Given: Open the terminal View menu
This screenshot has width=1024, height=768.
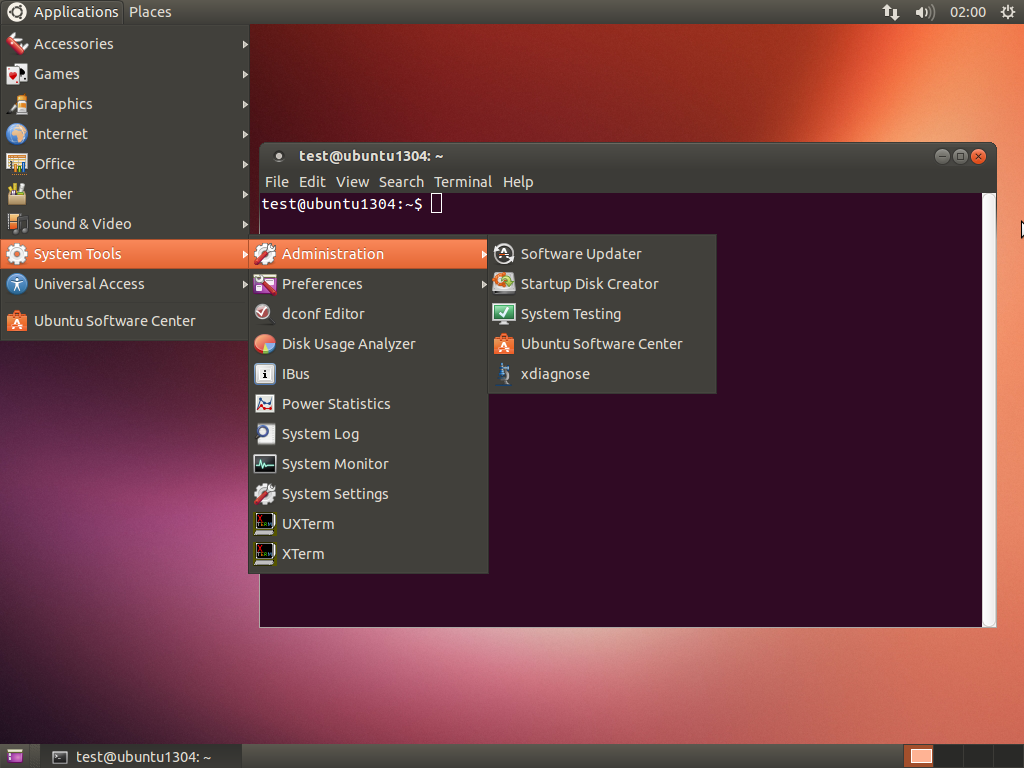Looking at the screenshot, I should coord(353,182).
